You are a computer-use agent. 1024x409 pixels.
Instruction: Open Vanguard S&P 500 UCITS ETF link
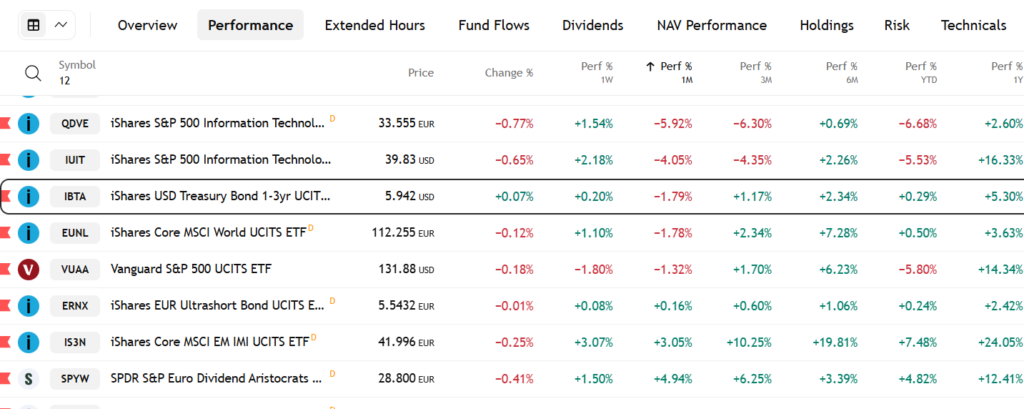(191, 270)
